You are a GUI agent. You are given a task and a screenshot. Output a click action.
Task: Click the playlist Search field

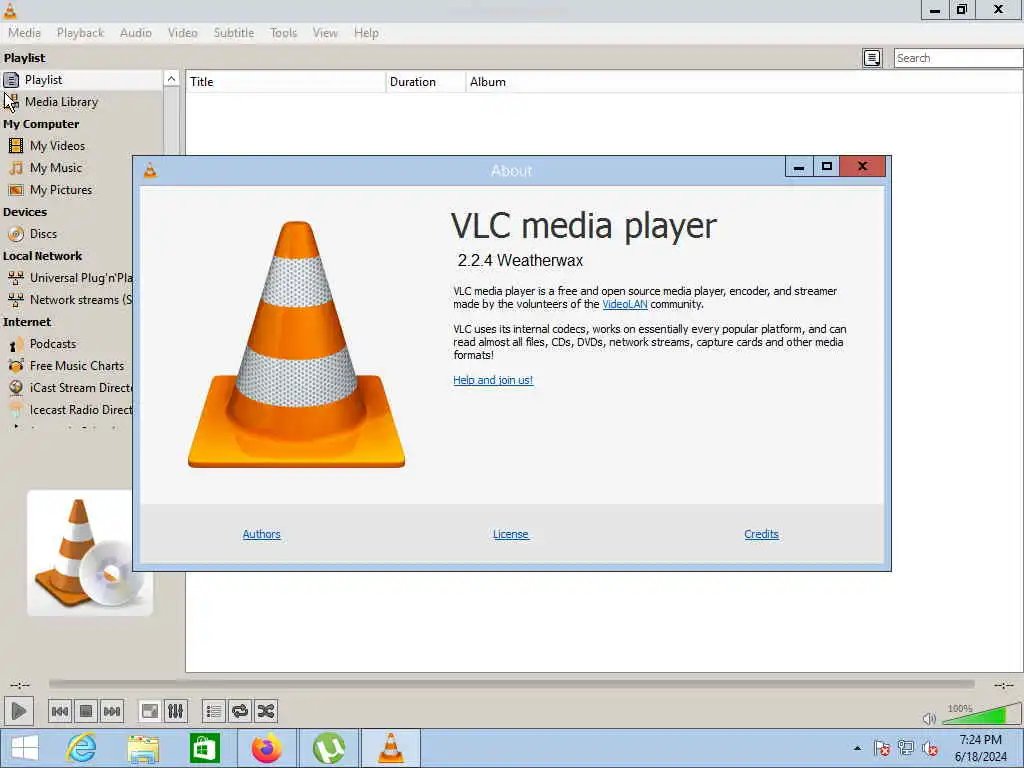pos(958,58)
